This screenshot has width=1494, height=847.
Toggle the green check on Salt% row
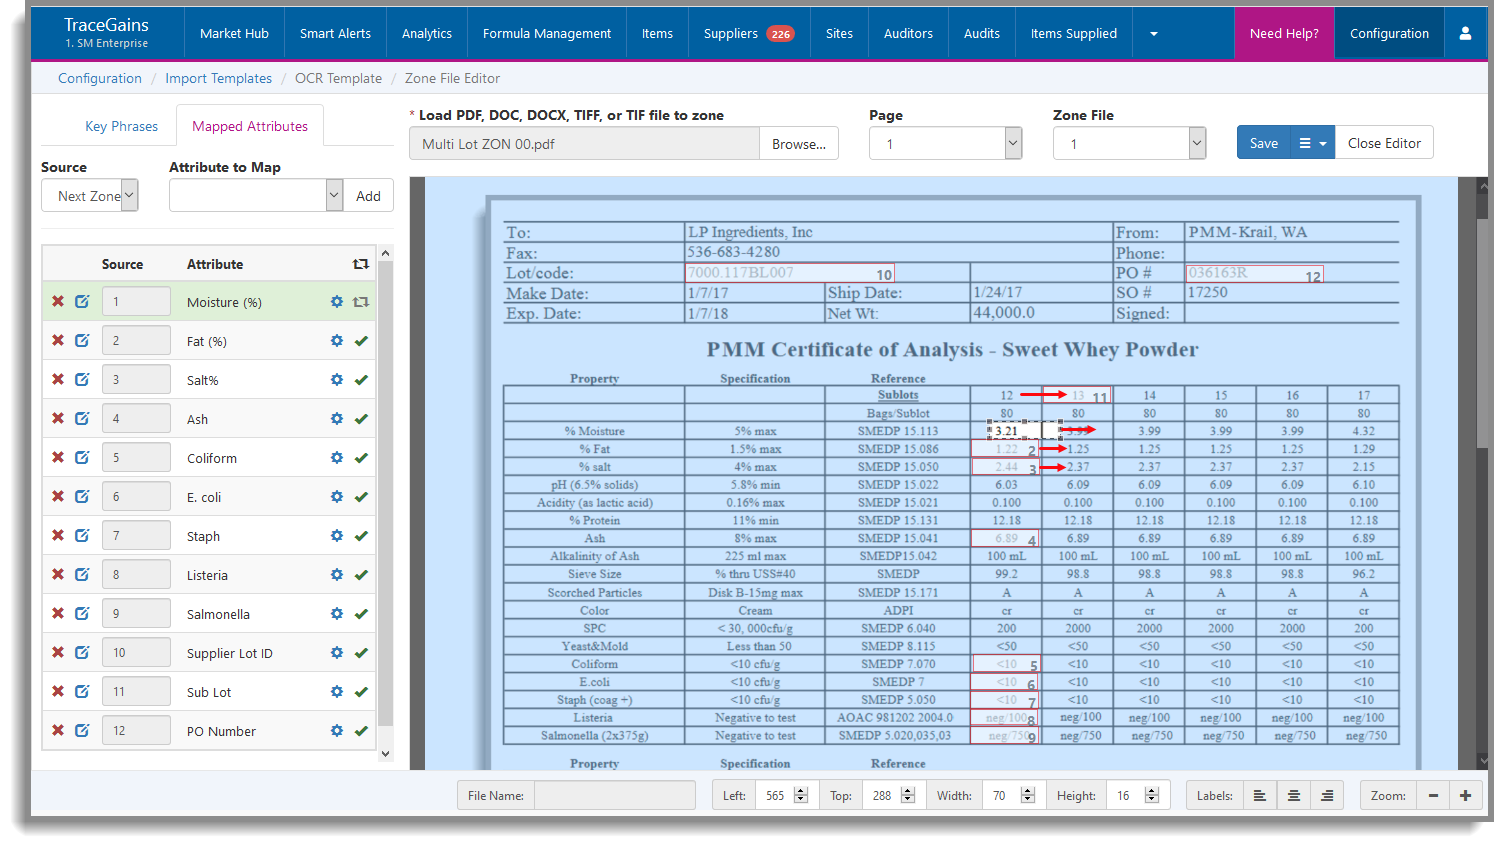pyautogui.click(x=361, y=379)
